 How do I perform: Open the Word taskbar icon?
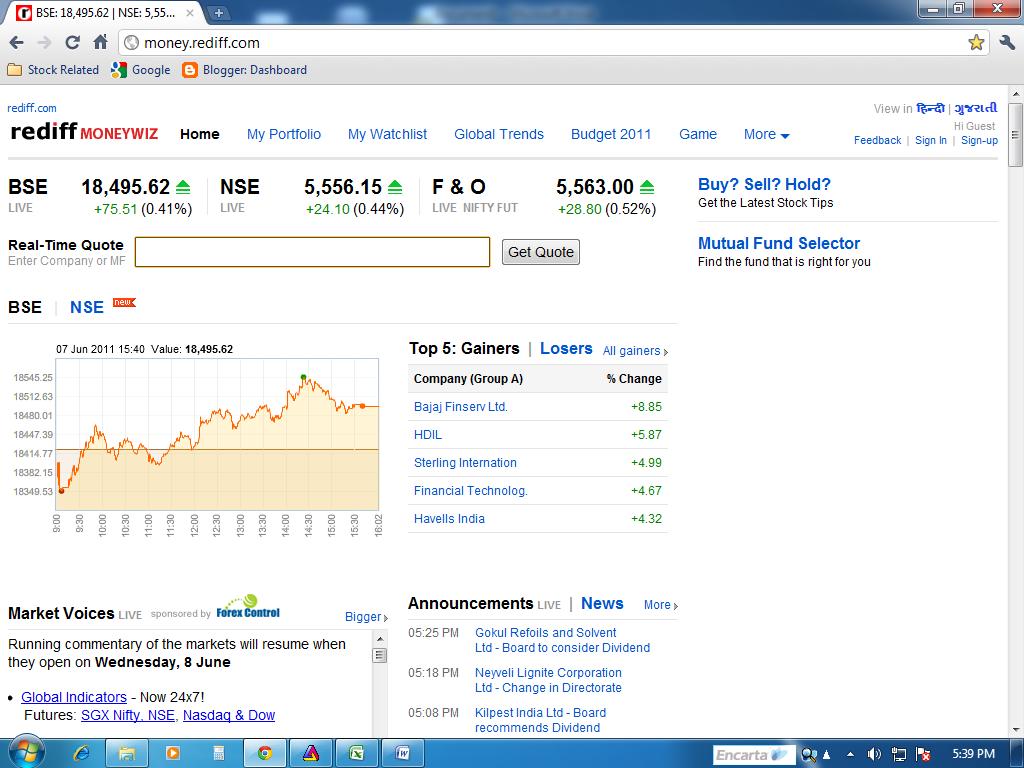pyautogui.click(x=402, y=754)
